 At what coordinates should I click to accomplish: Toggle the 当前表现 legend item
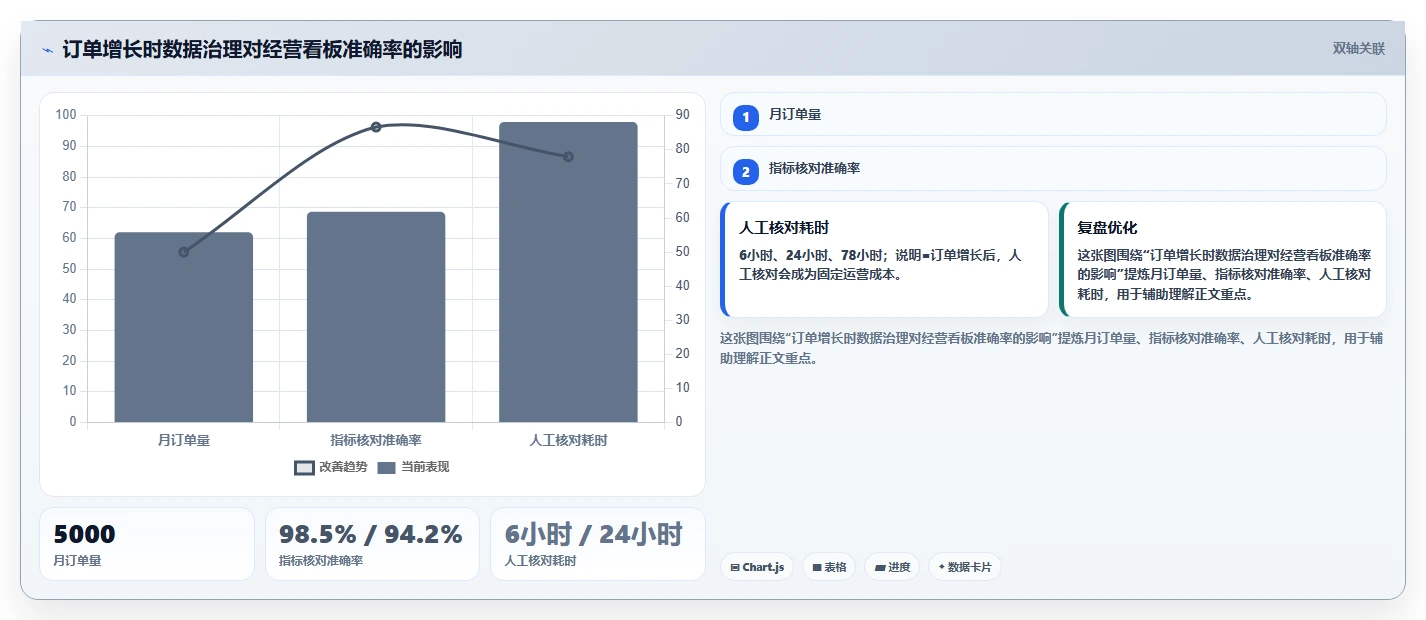pos(414,467)
